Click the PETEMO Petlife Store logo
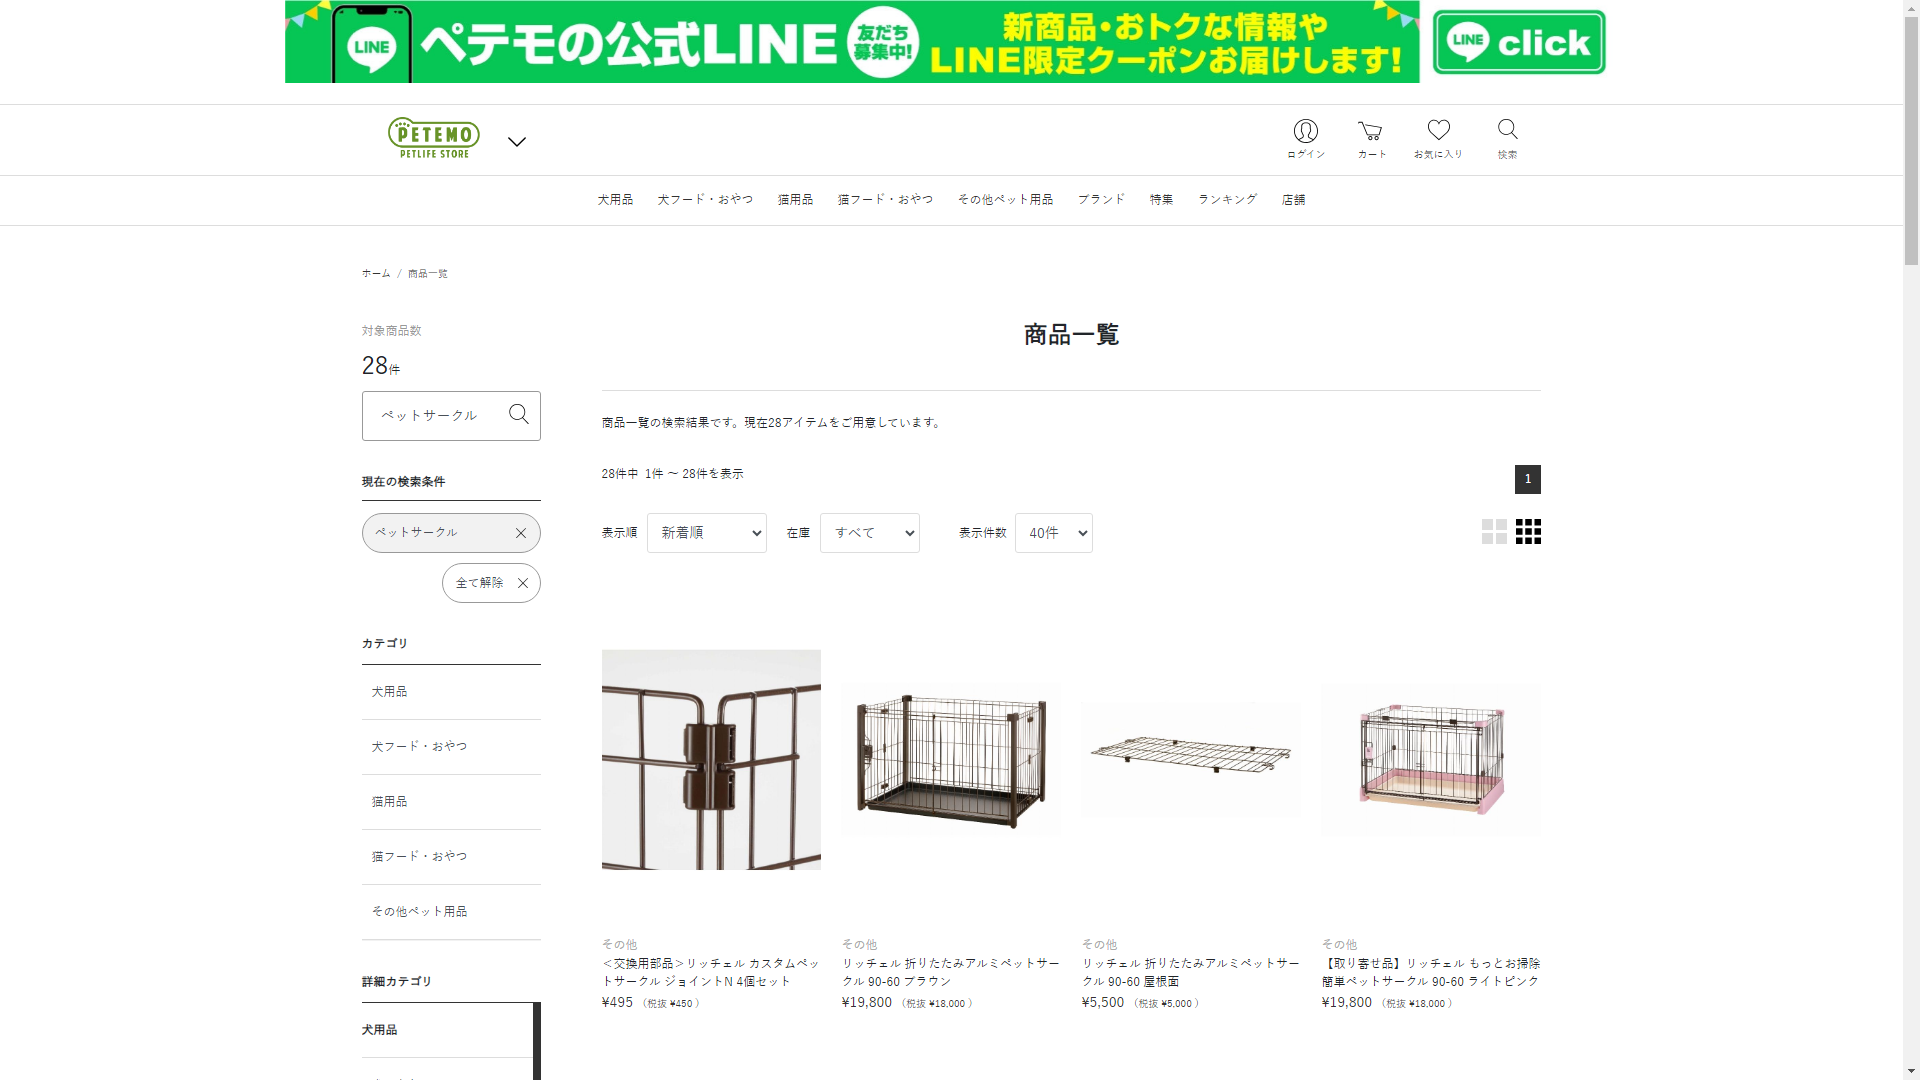 [x=434, y=138]
